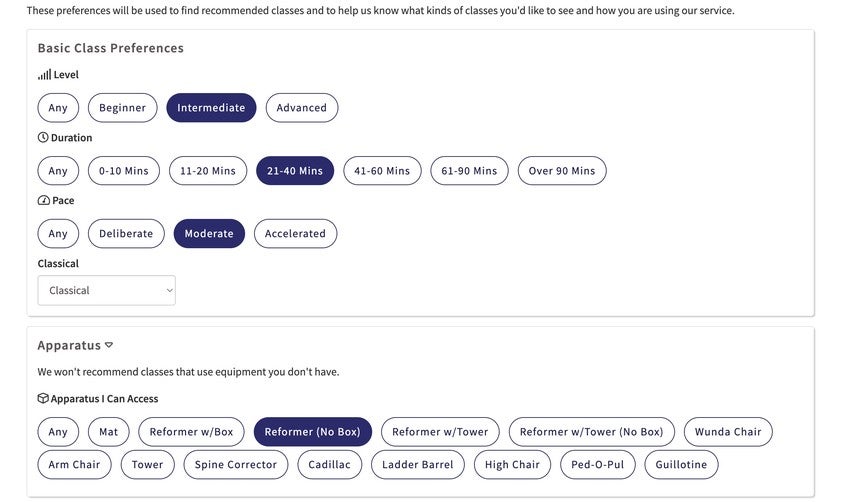848x502 pixels.
Task: Toggle Reformer w/Tower (No Box) apparatus
Action: tap(591, 432)
